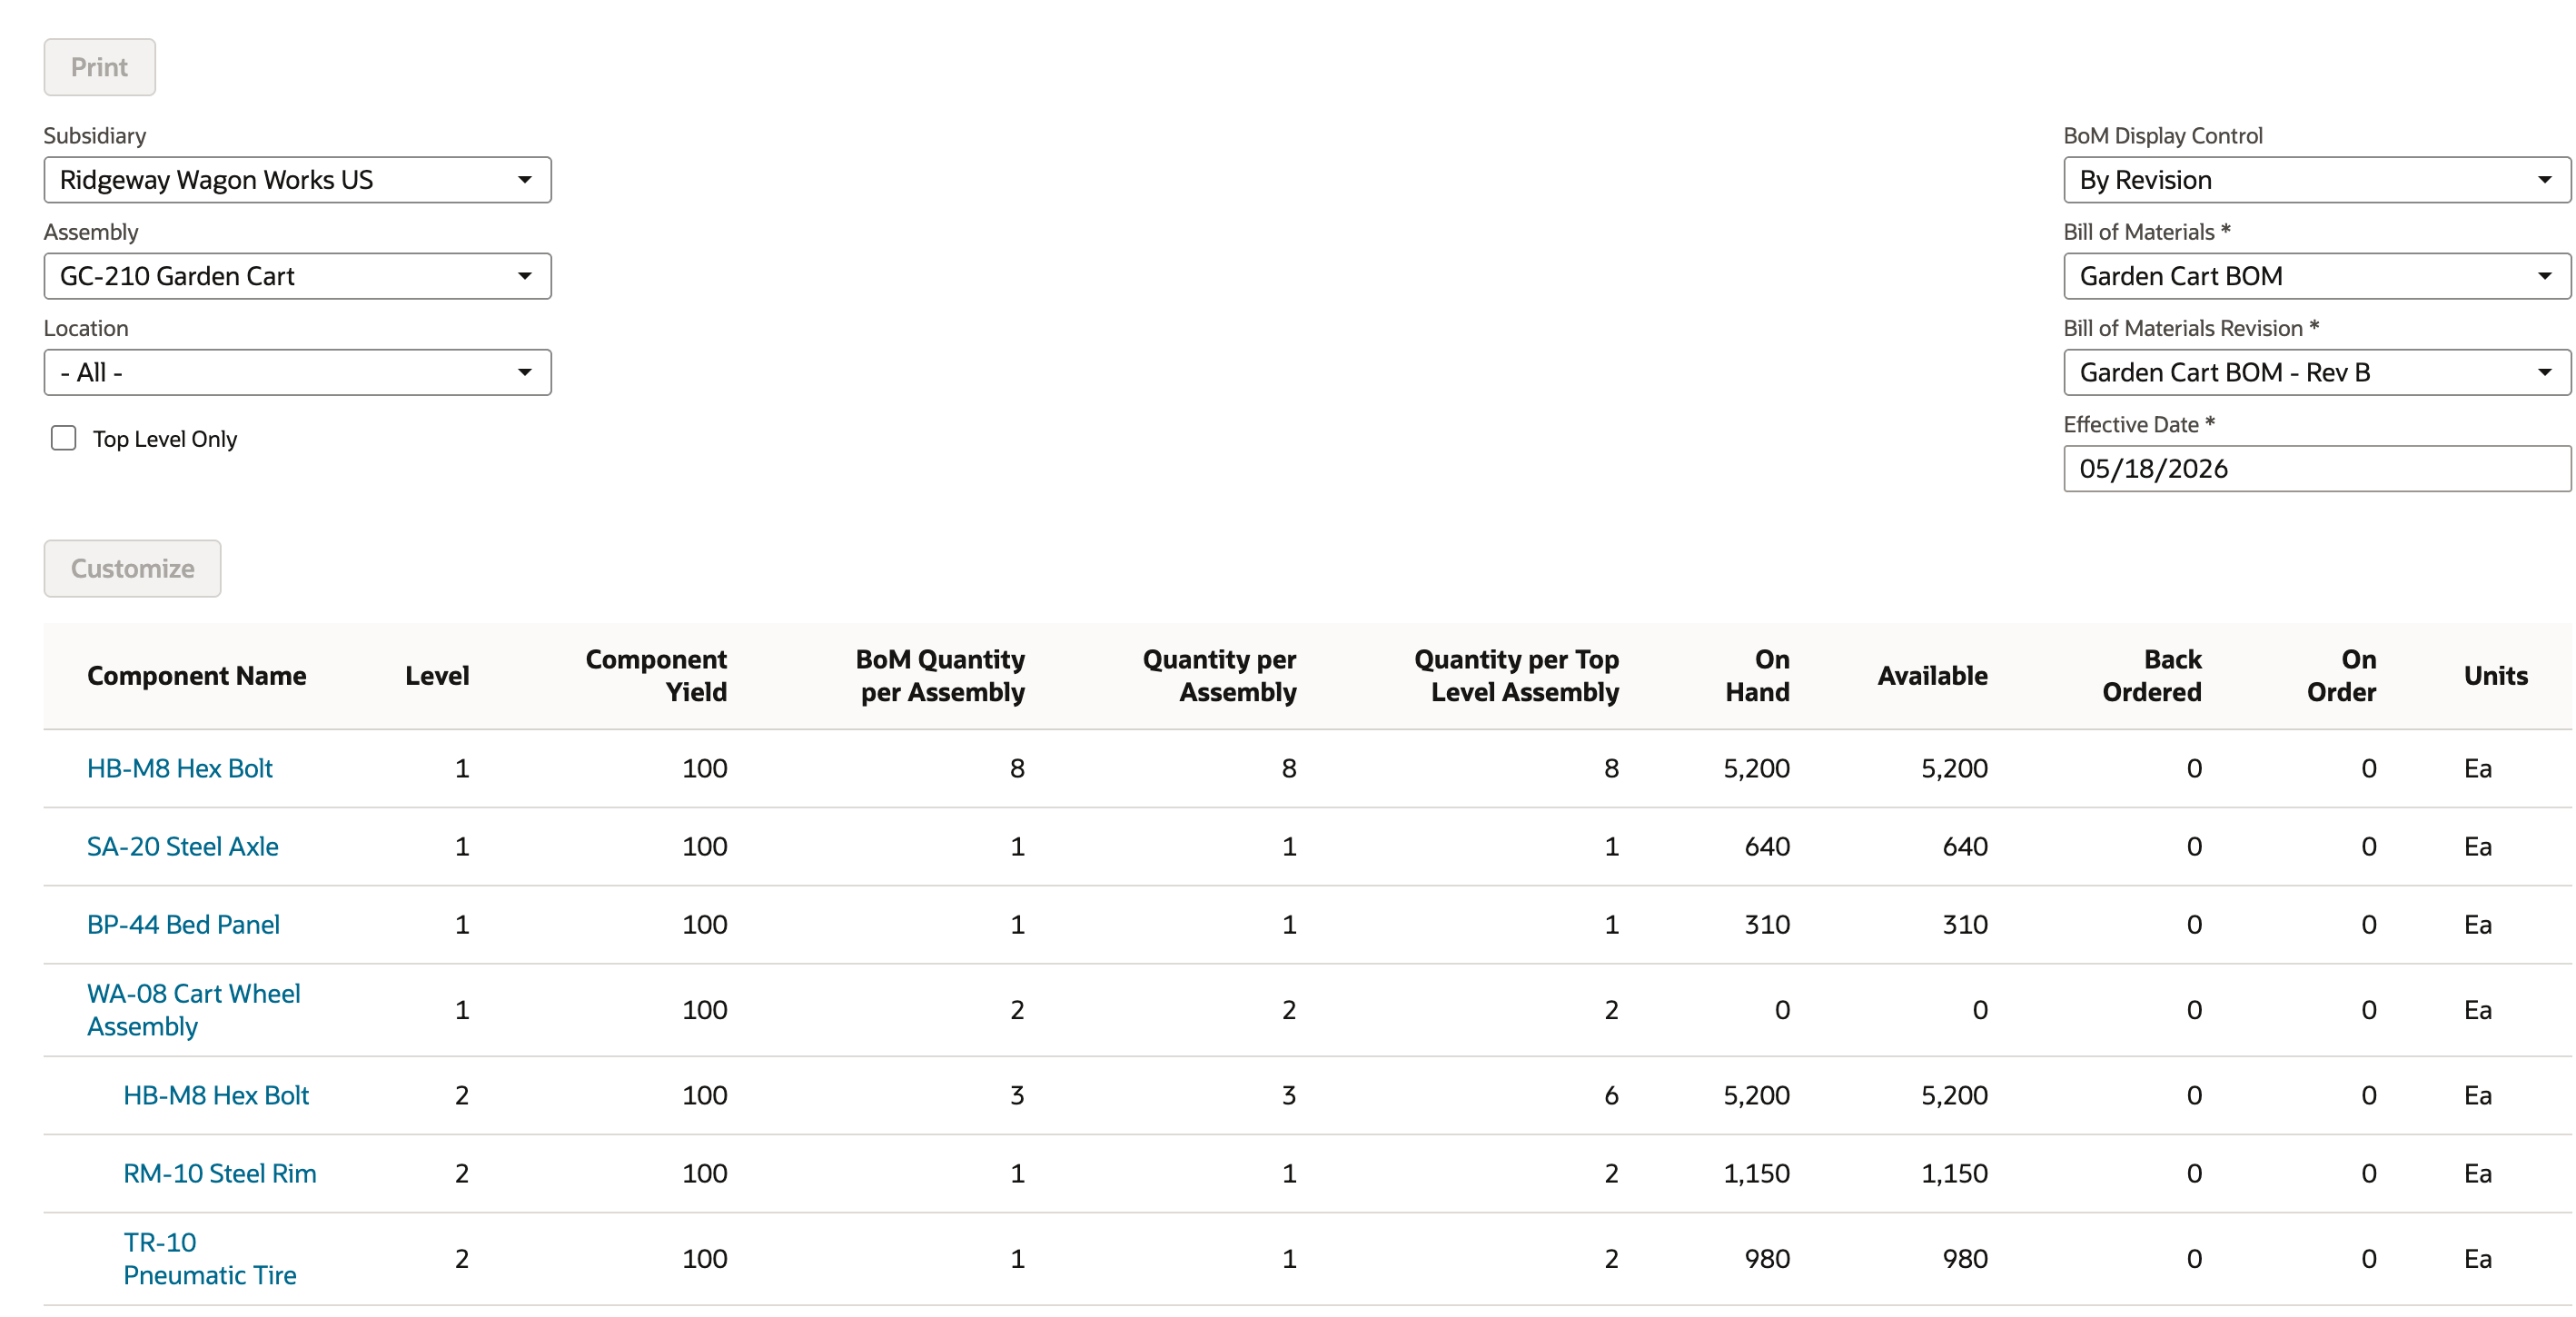Image resolution: width=2576 pixels, height=1317 pixels.
Task: Click the Quantity per Top Level Assembly header
Action: (1516, 676)
